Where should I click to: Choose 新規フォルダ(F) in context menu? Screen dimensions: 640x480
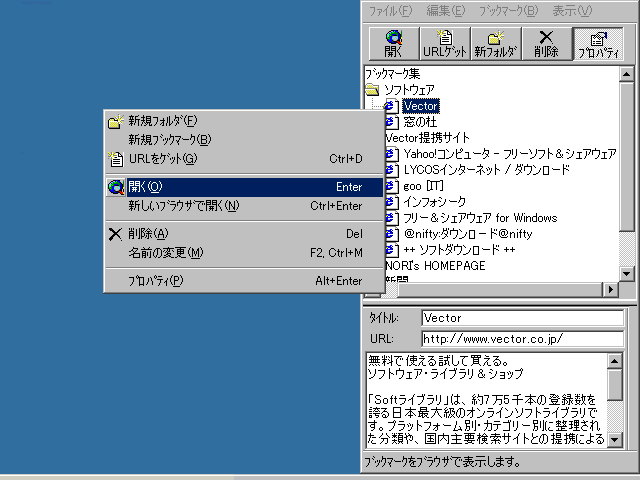click(244, 121)
